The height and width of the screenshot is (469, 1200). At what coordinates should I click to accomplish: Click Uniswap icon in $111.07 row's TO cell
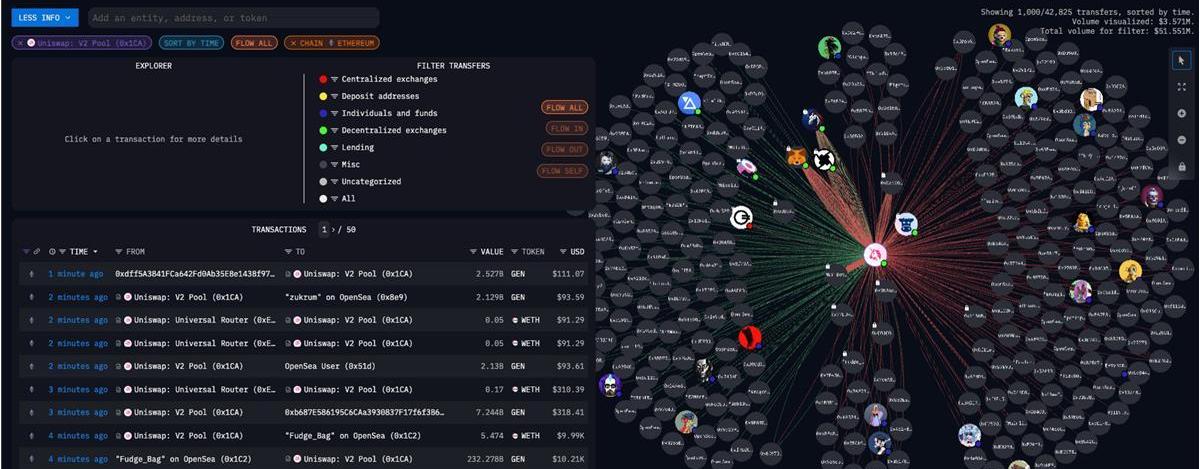[x=297, y=274]
